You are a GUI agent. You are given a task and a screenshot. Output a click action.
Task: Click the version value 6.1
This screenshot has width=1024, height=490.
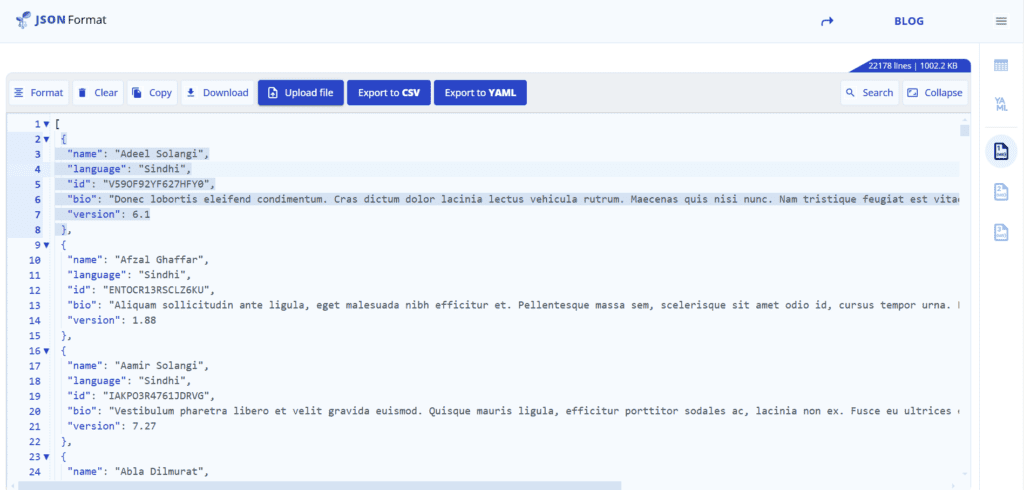tap(142, 214)
